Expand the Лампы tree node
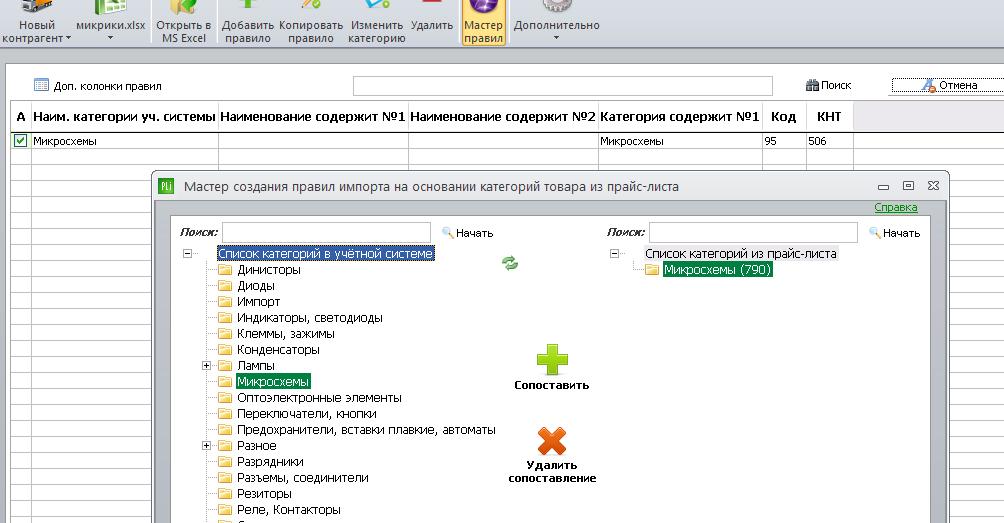This screenshot has height=523, width=1004. click(206, 366)
